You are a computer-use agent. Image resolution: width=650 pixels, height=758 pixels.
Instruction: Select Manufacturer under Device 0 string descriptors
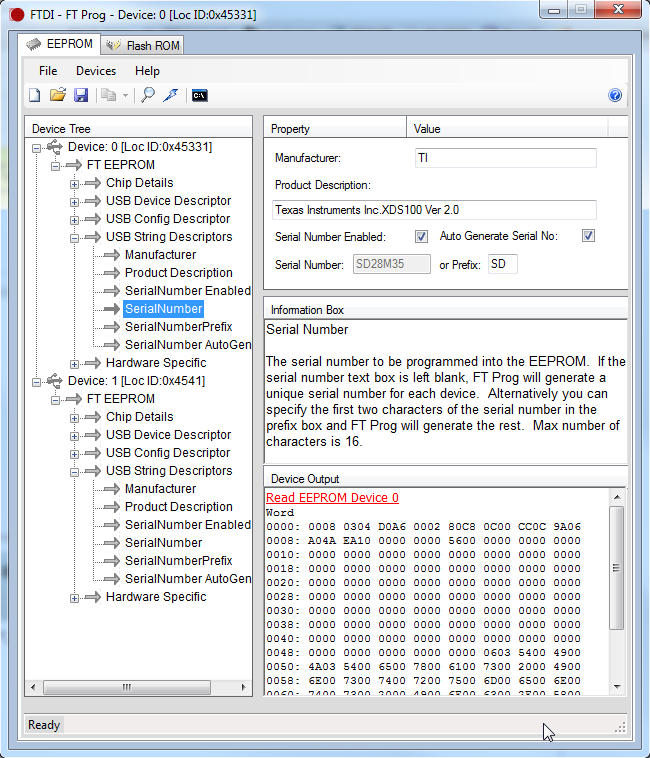click(160, 255)
